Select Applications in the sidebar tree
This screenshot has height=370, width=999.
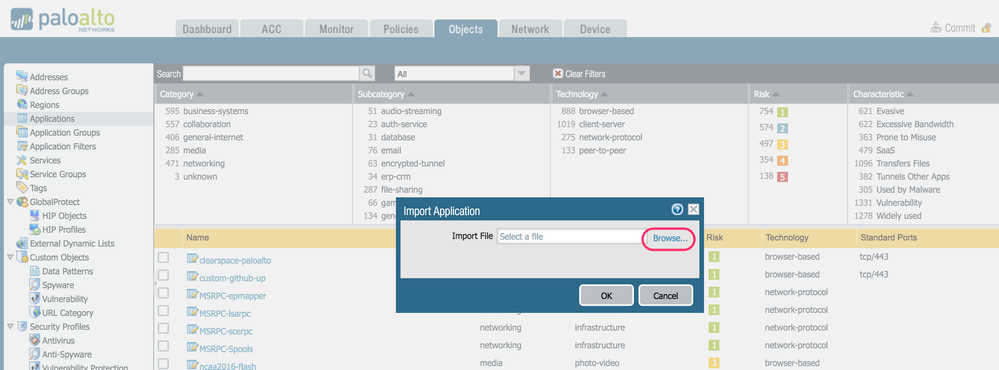tap(52, 118)
